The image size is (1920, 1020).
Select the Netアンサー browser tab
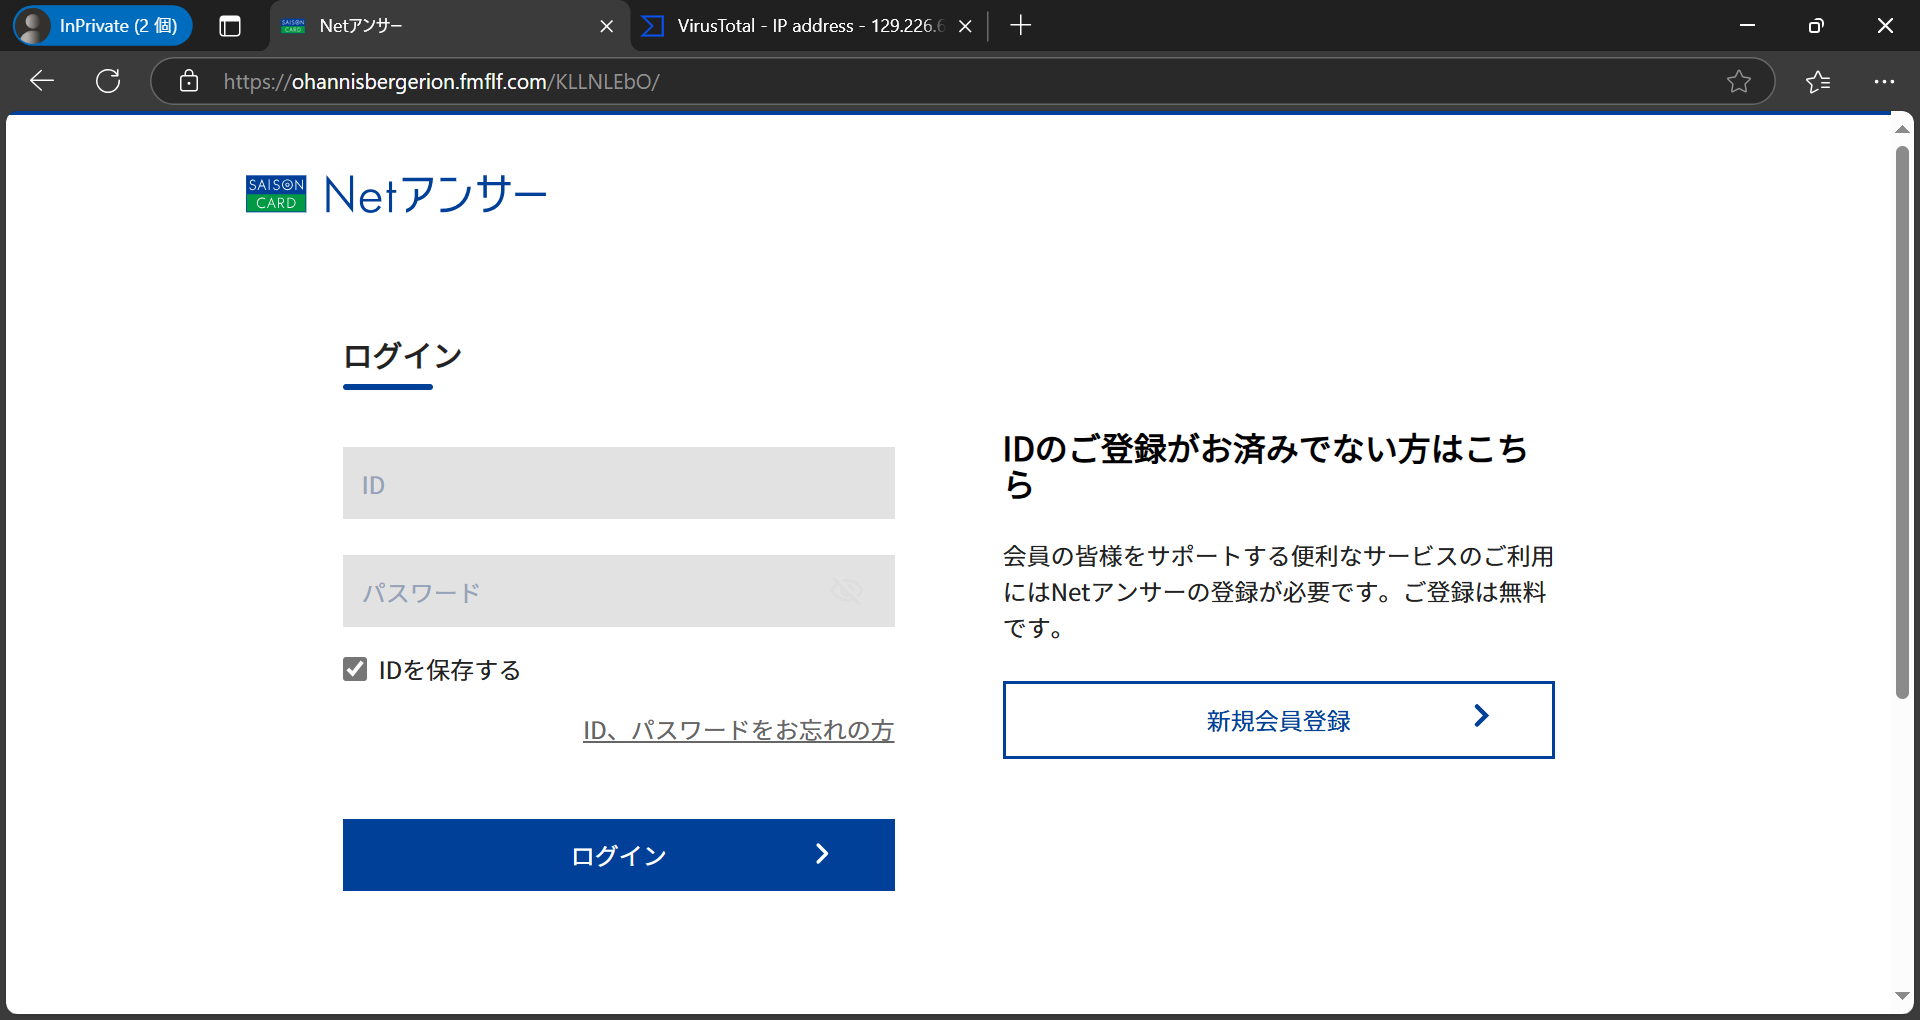click(450, 26)
